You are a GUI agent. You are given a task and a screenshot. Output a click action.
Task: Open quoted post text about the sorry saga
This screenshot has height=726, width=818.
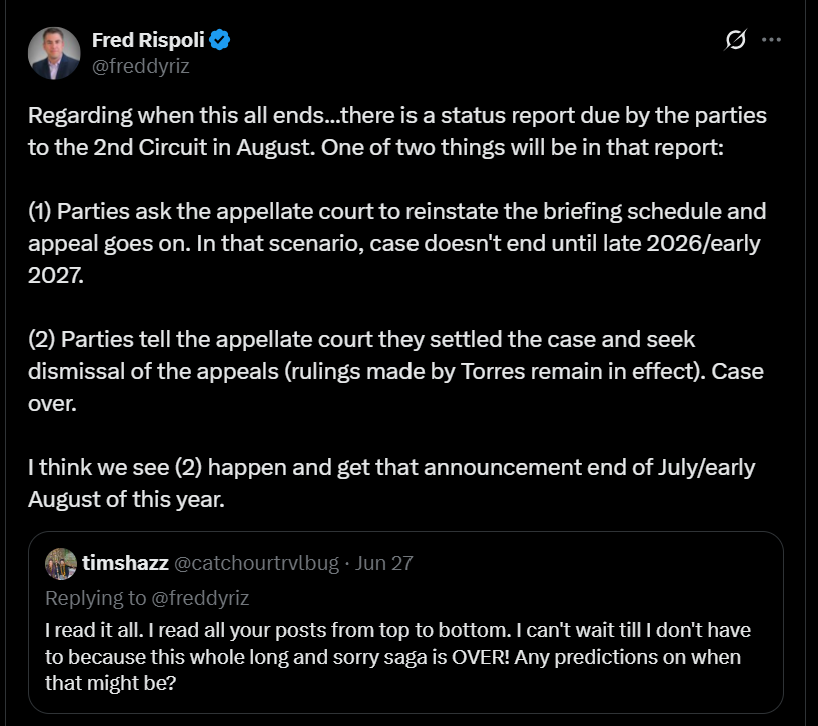click(398, 657)
